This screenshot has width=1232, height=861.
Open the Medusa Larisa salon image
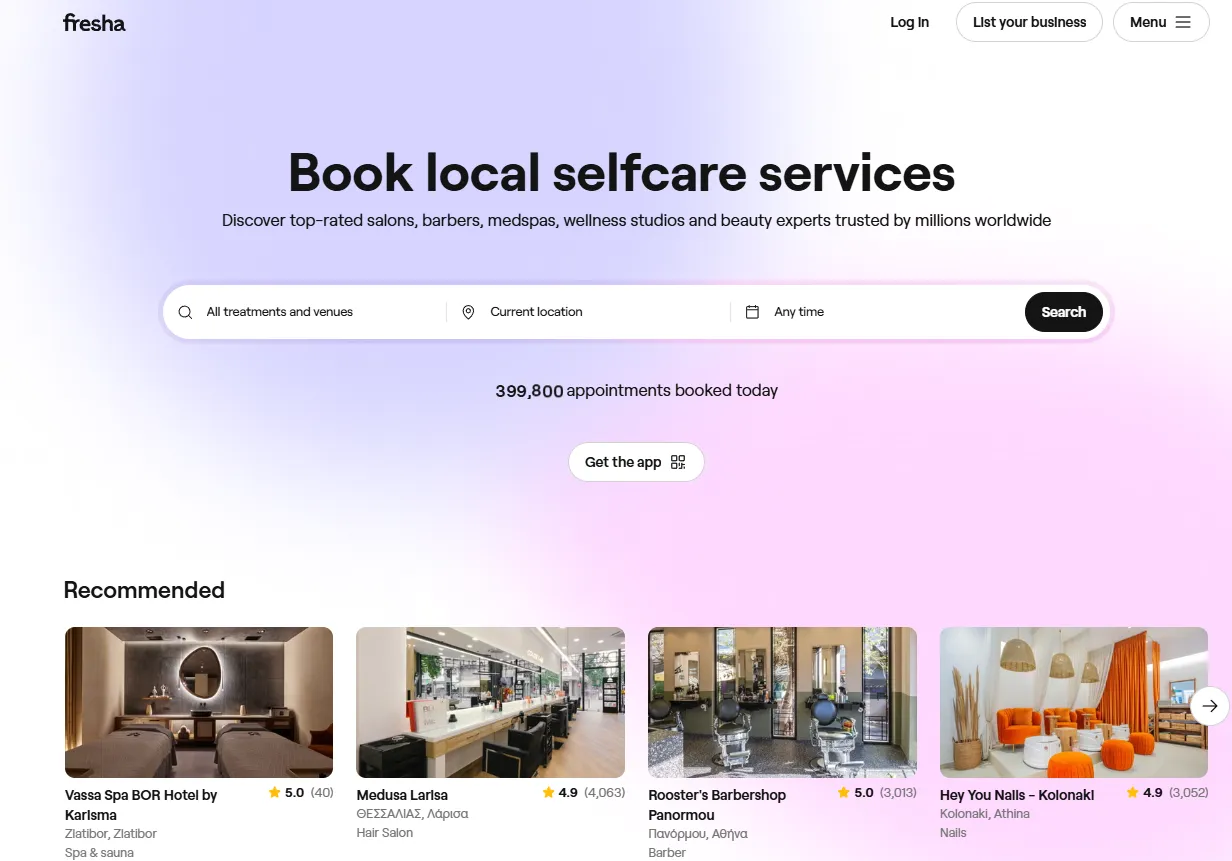tap(490, 702)
